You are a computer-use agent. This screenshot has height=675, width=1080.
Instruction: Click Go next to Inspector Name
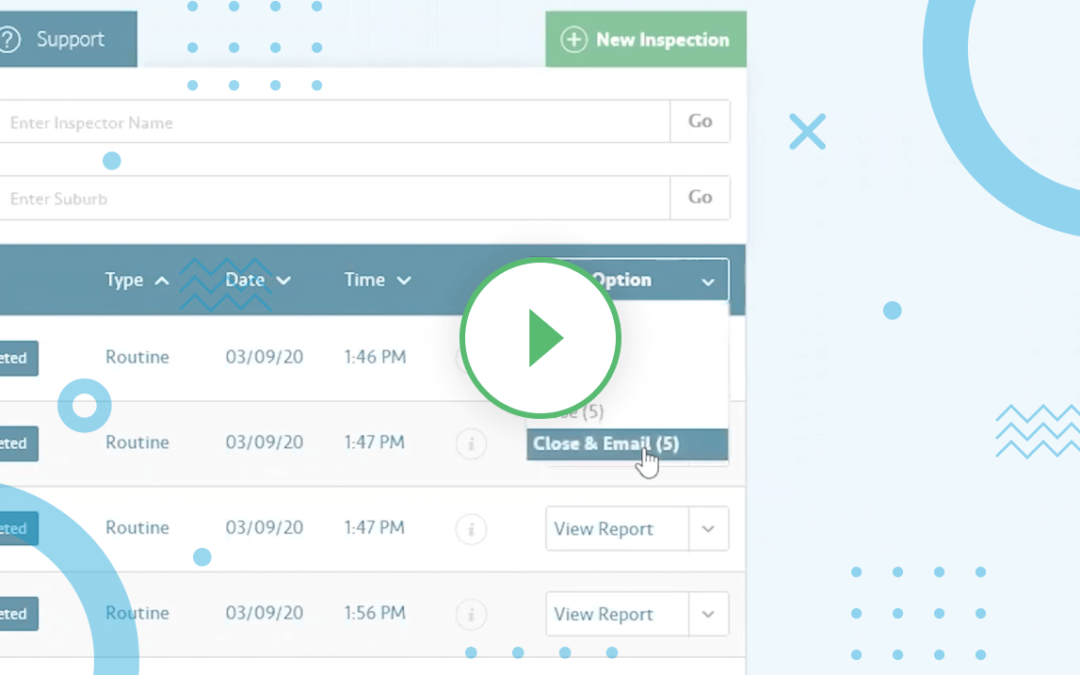[700, 122]
